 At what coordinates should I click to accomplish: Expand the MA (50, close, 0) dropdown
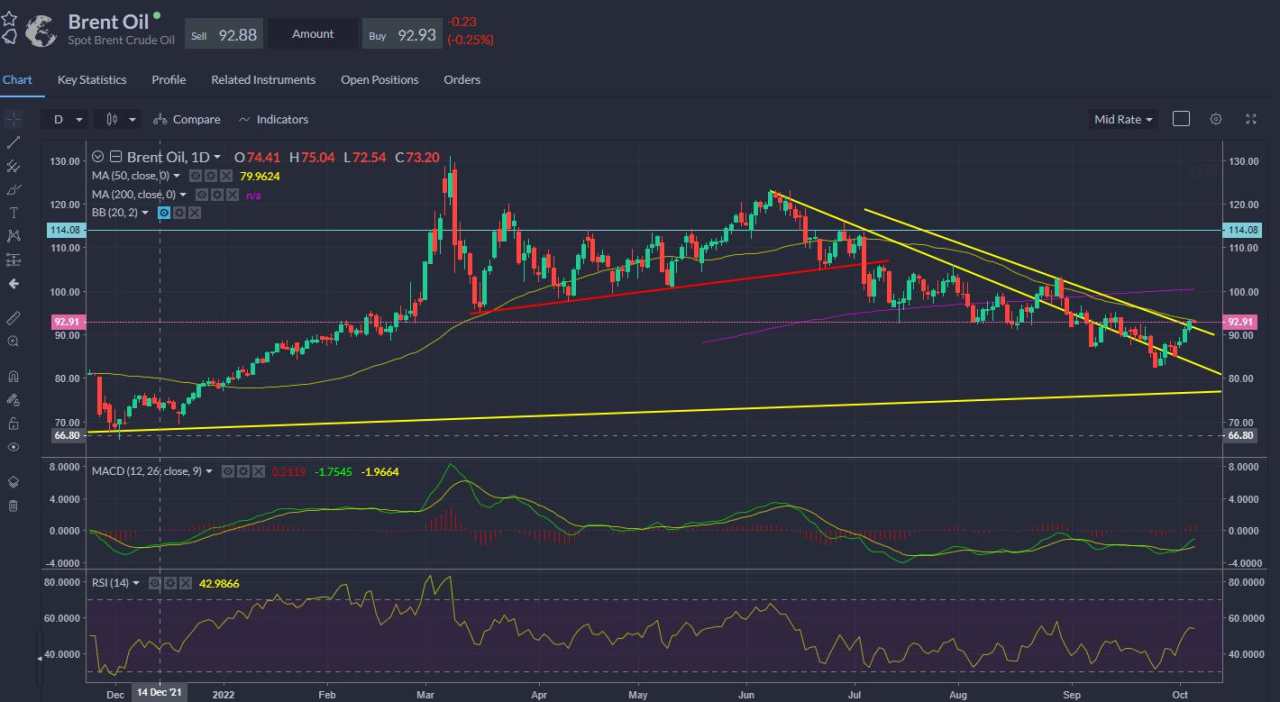176,176
